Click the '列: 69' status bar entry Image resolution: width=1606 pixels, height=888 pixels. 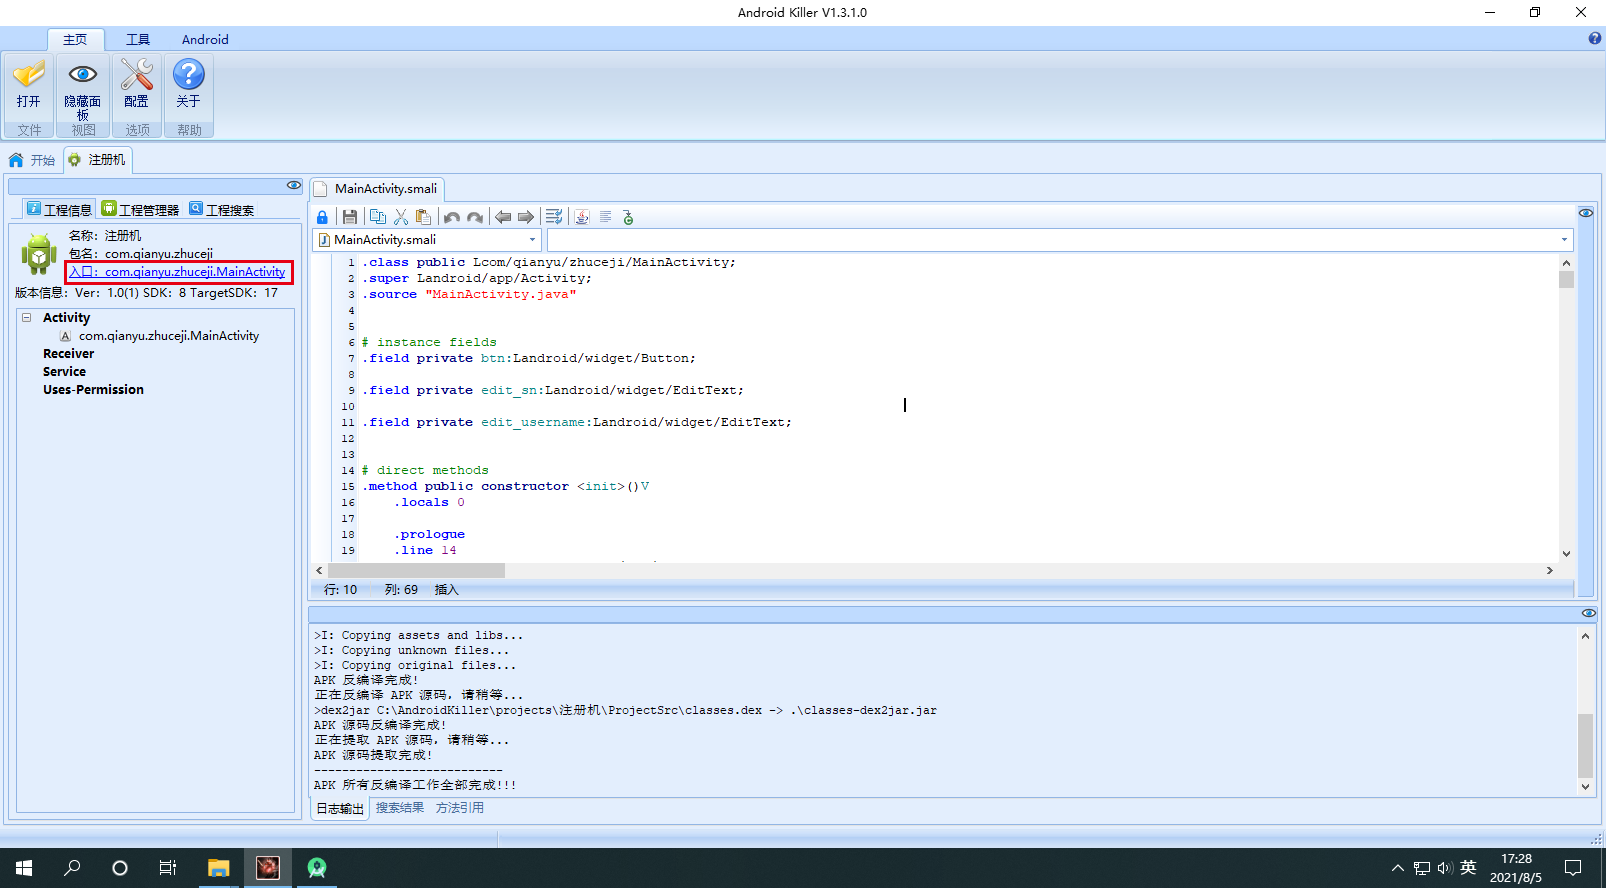click(401, 590)
